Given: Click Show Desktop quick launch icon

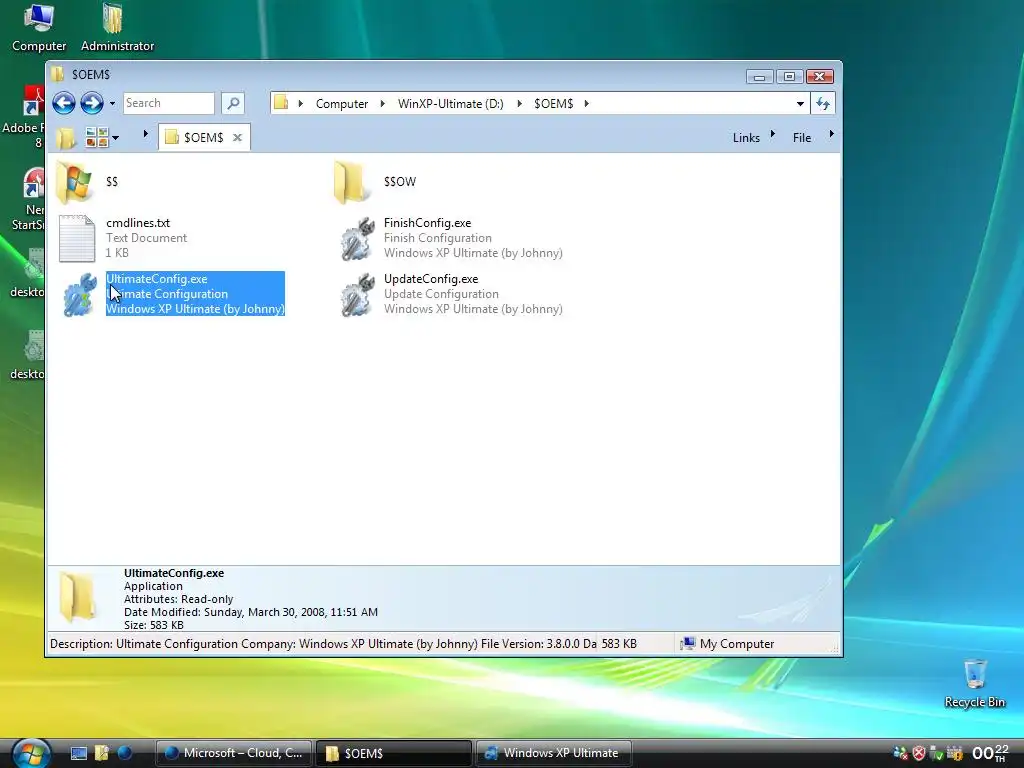Looking at the screenshot, I should pyautogui.click(x=79, y=754).
